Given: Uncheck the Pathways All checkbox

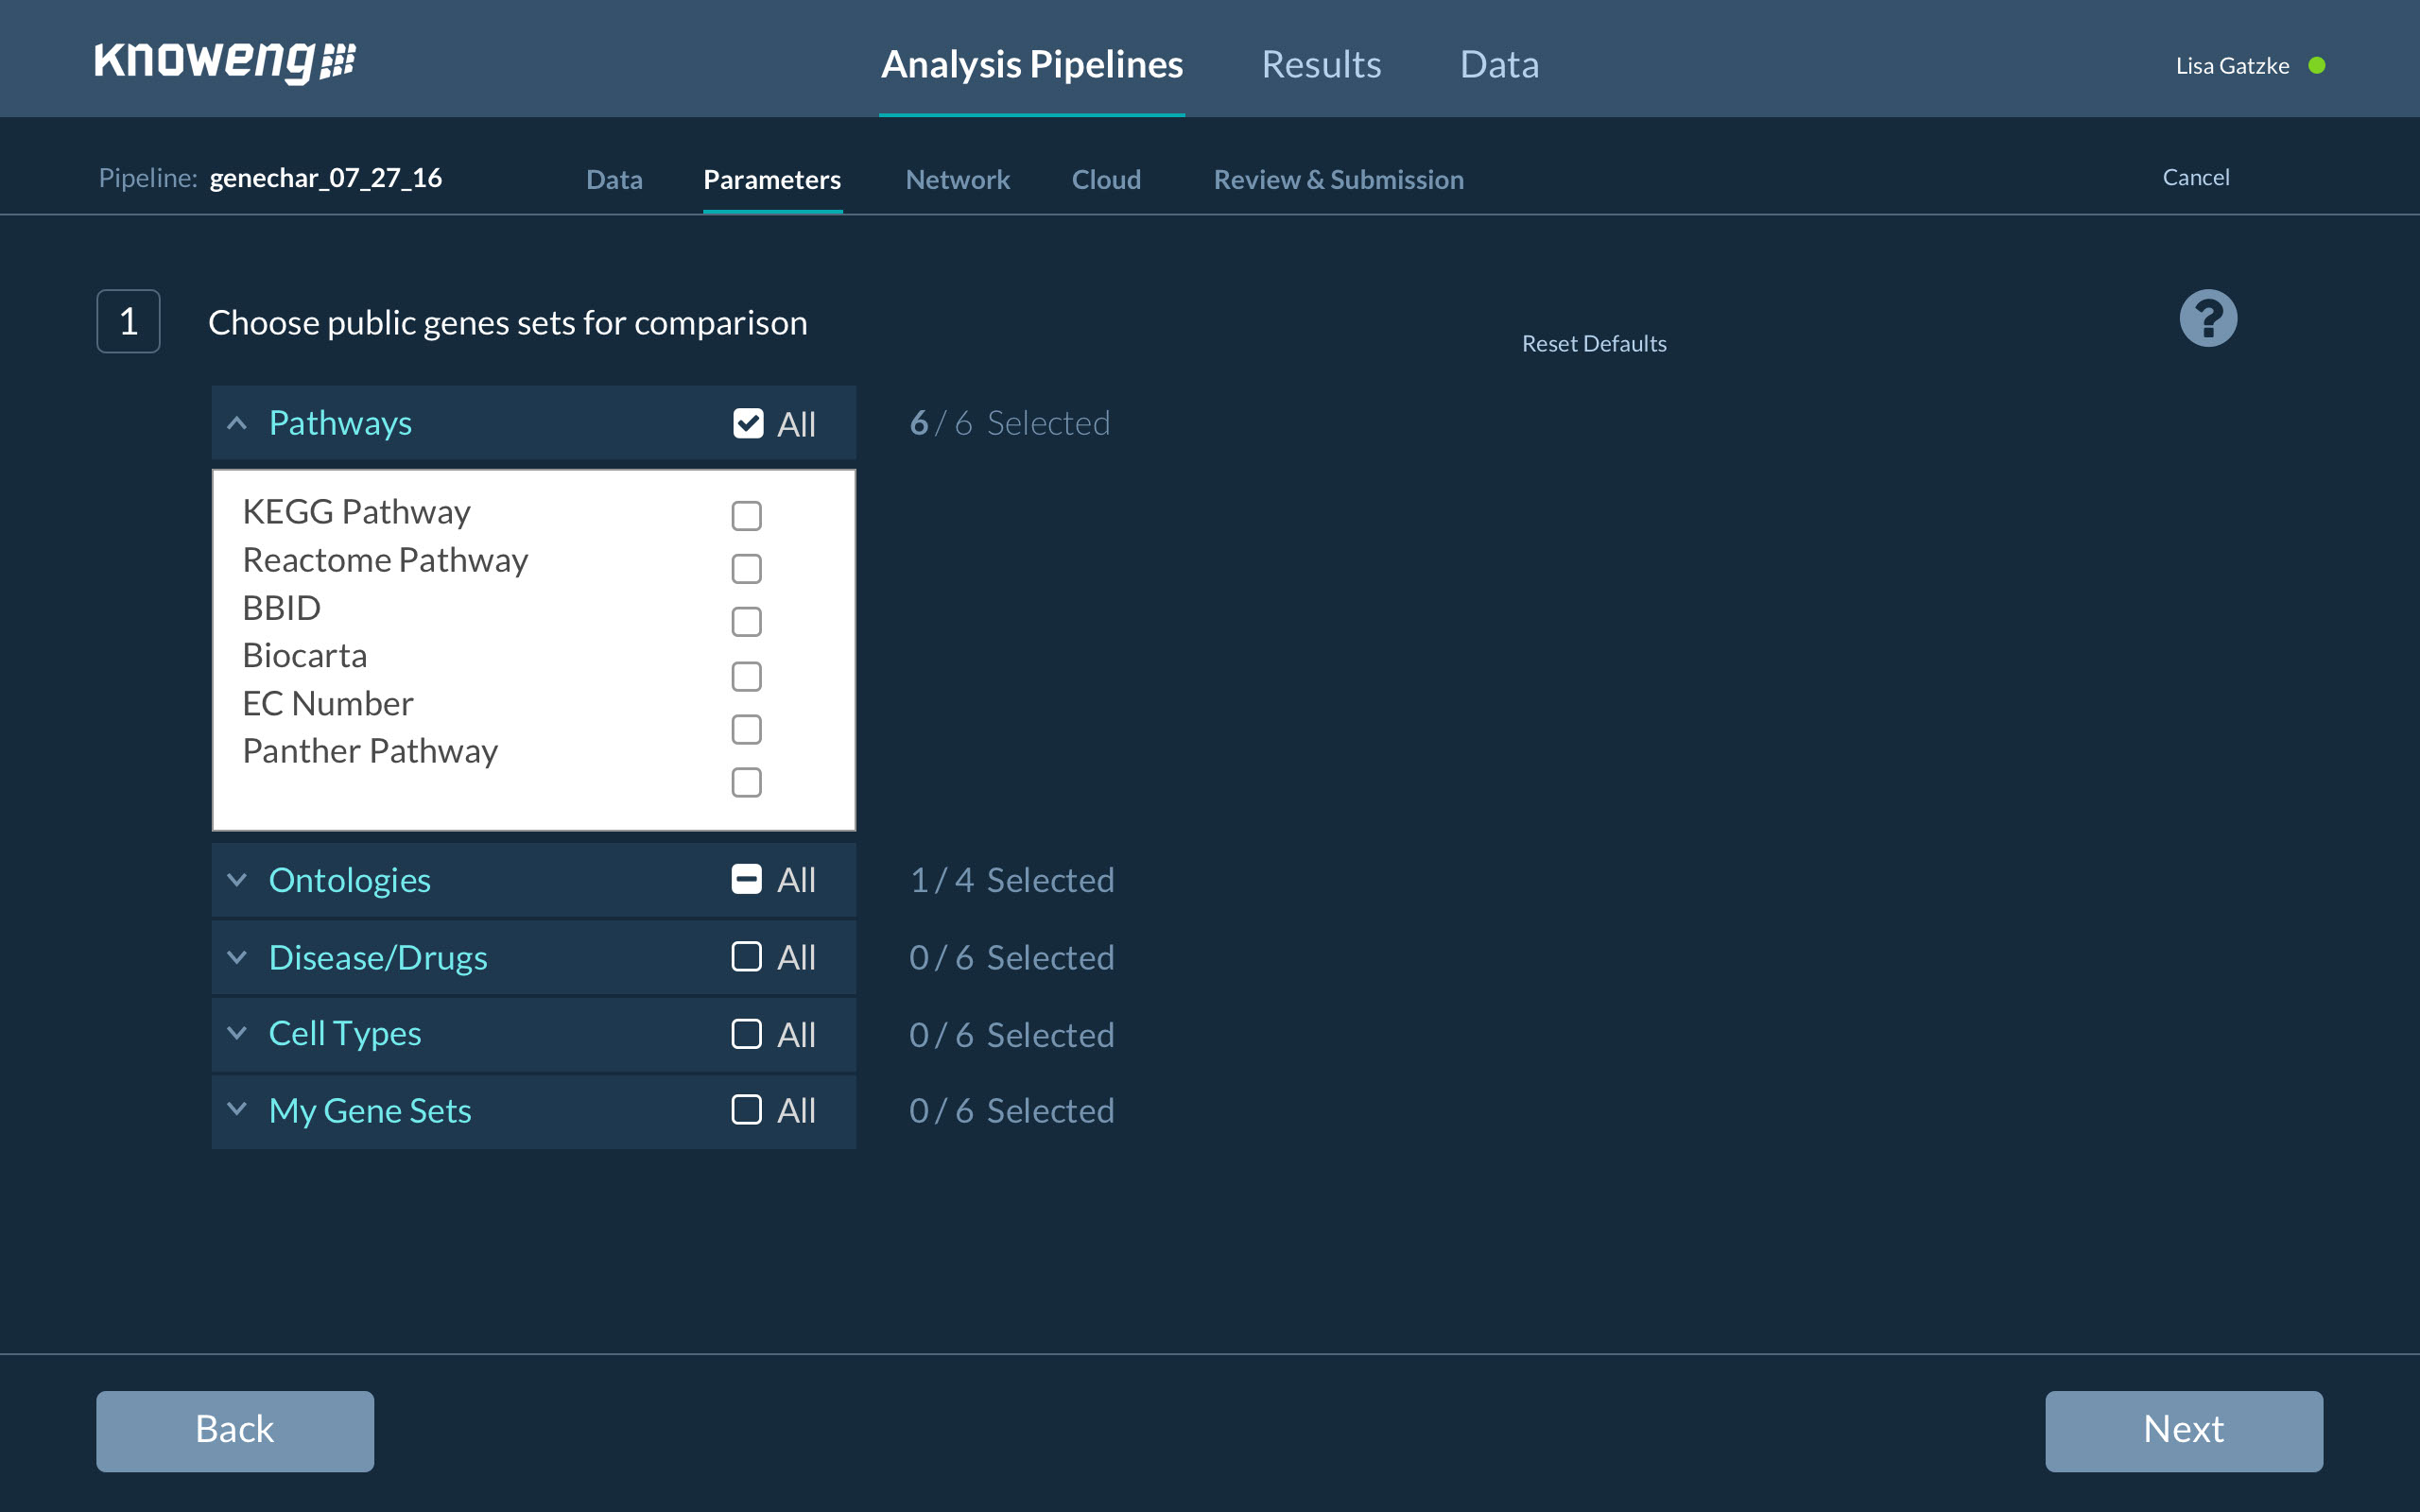Looking at the screenshot, I should coord(747,424).
